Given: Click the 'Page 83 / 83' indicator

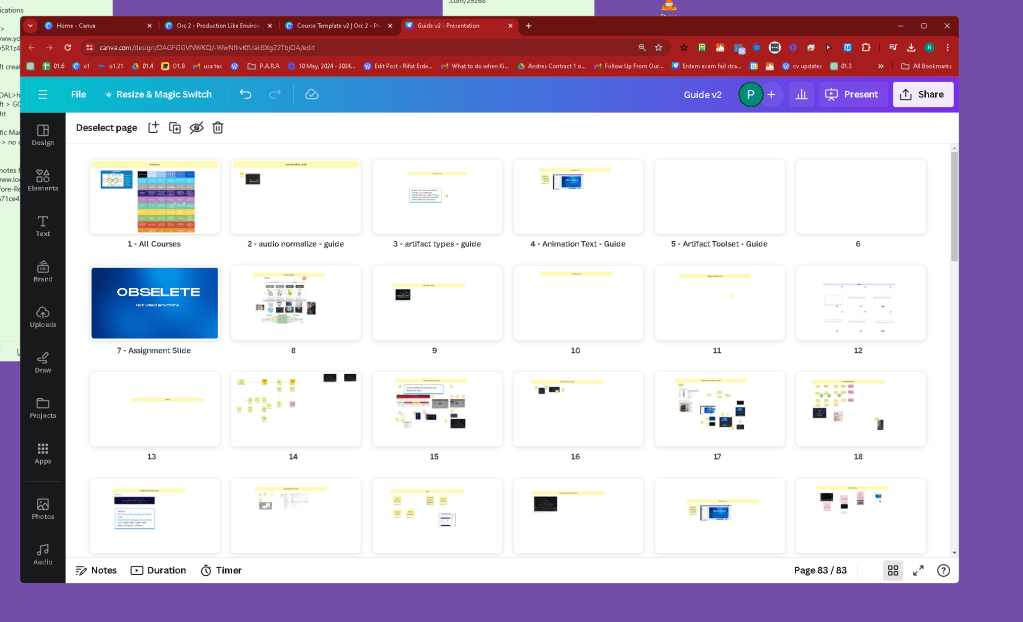Looking at the screenshot, I should (820, 570).
